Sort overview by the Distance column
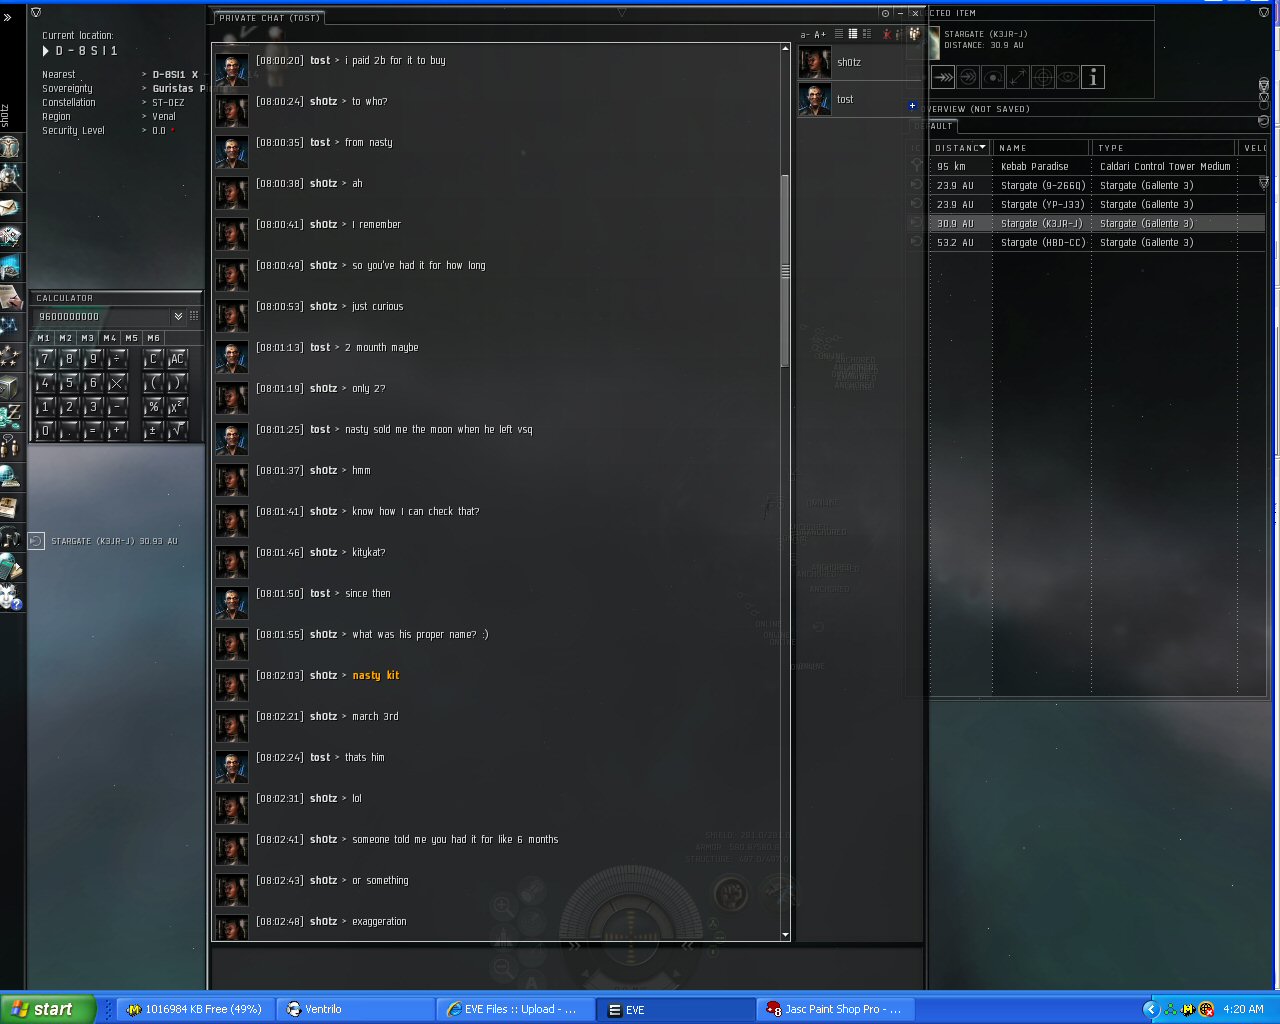 point(960,148)
